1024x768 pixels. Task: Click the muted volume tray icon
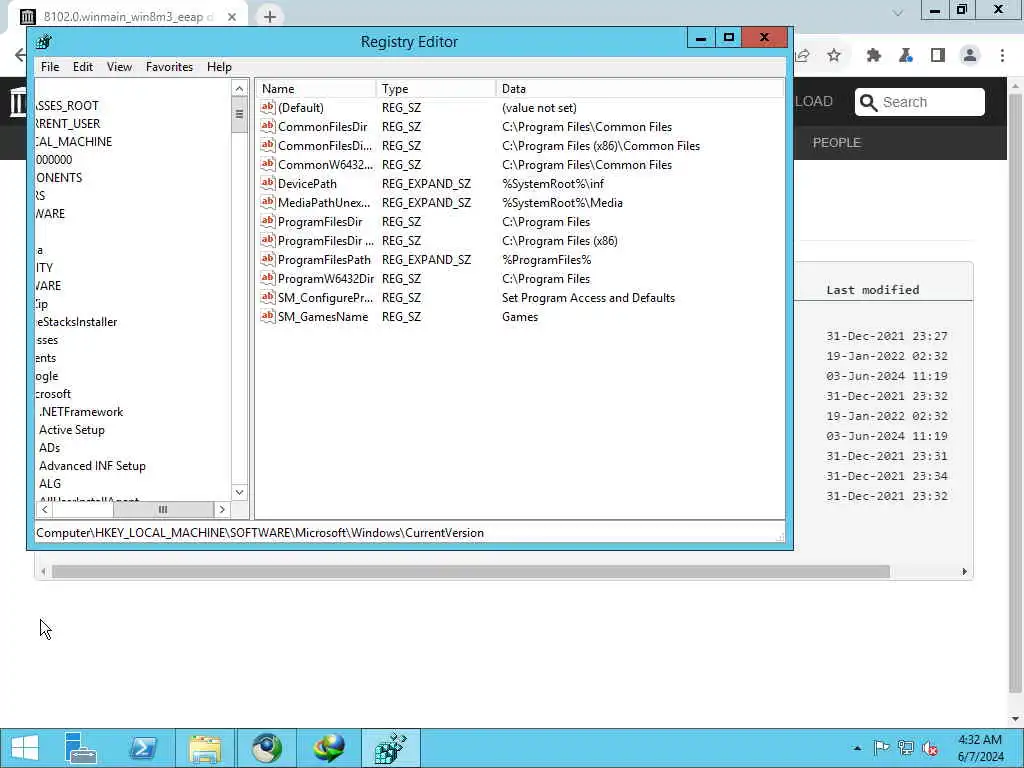930,748
